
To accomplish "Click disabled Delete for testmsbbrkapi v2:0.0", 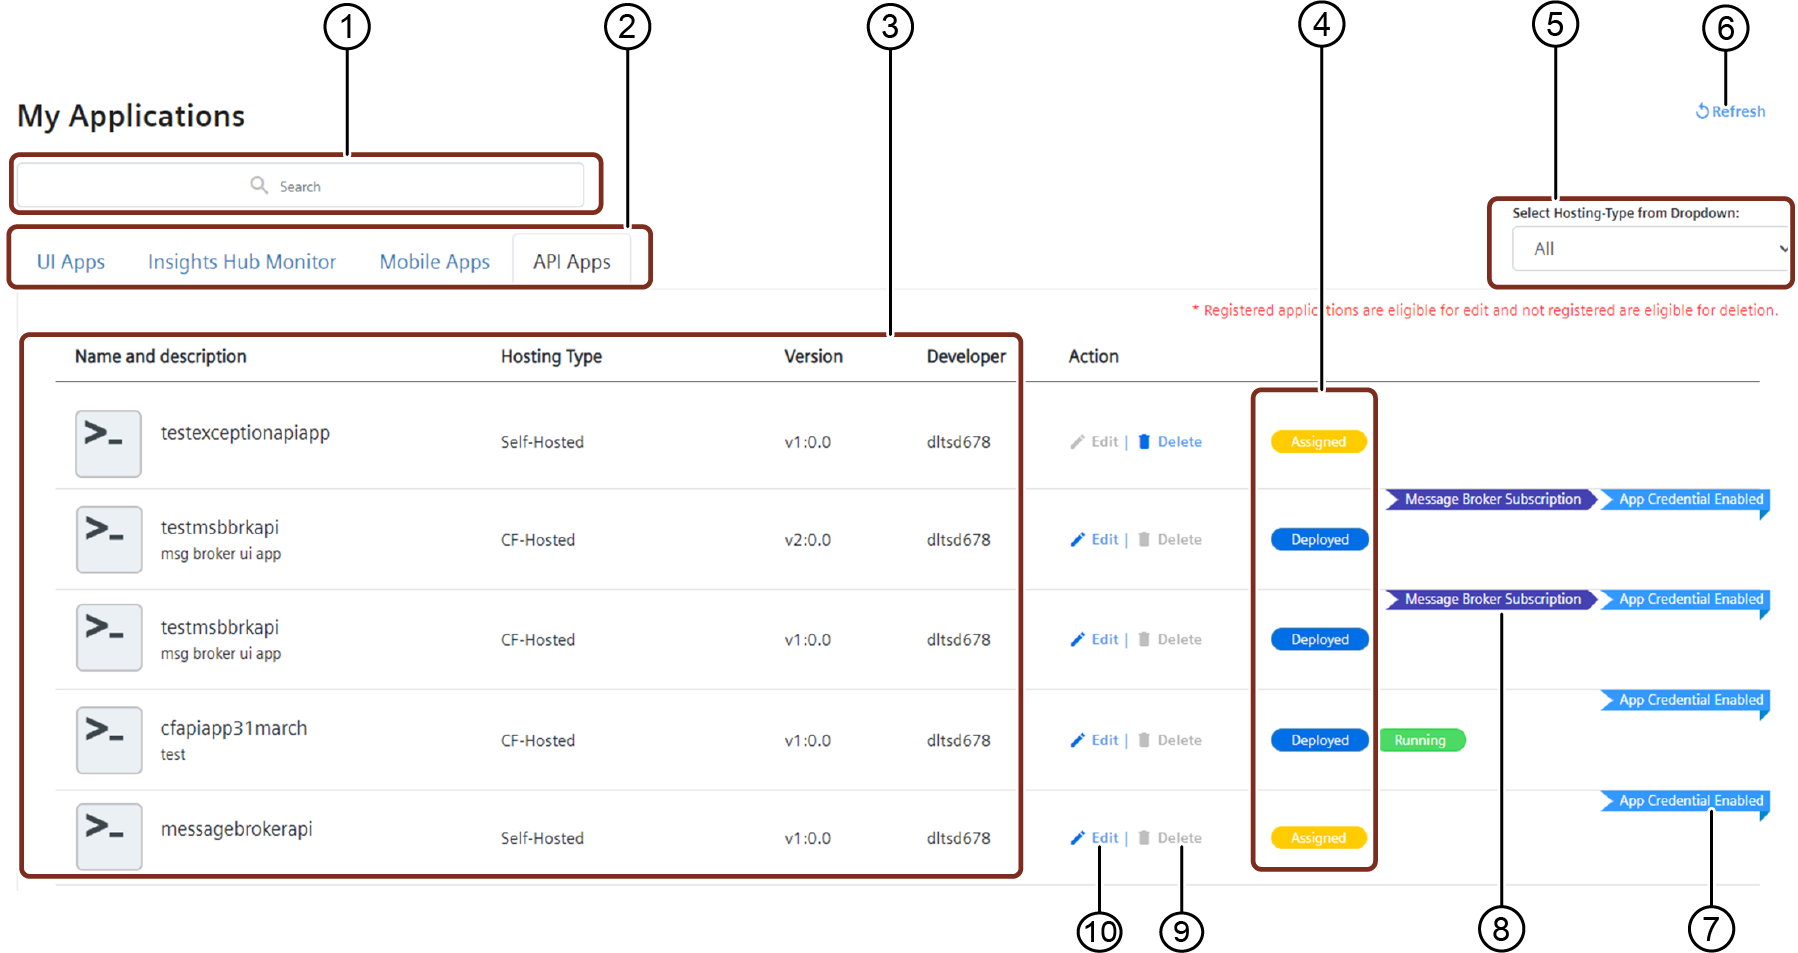I will click(1170, 540).
